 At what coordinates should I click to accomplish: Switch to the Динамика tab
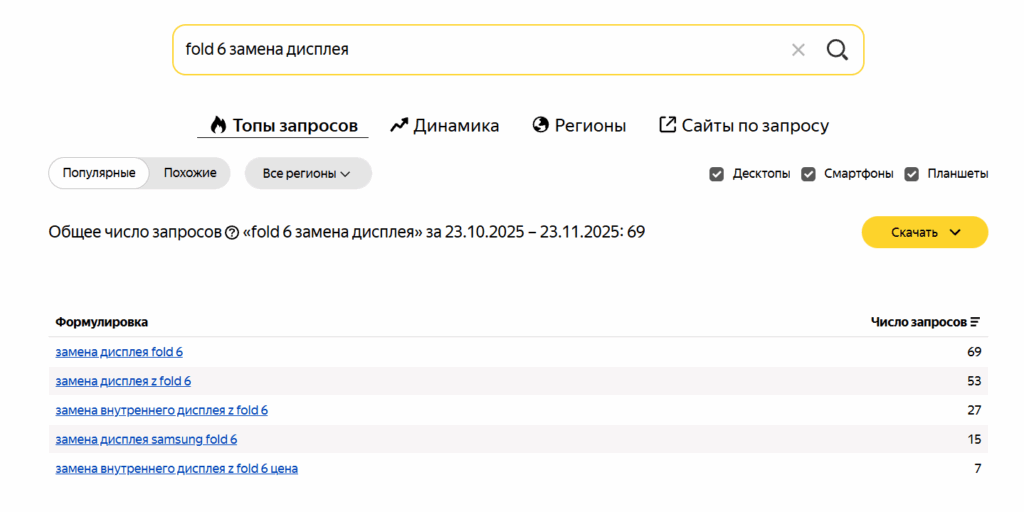pos(444,126)
